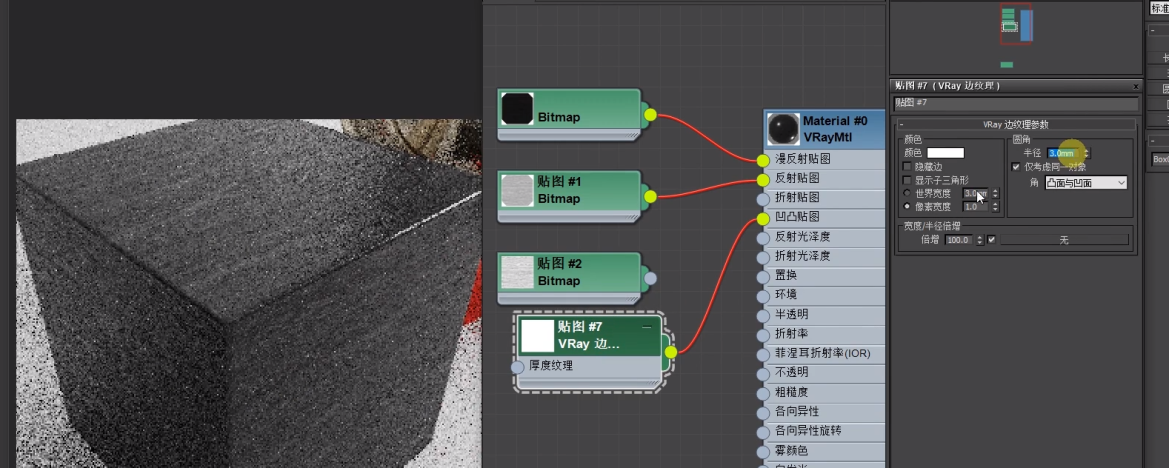Click the 贴图 #2 Bitmap node thumbnail
The image size is (1169, 468).
tap(517, 272)
